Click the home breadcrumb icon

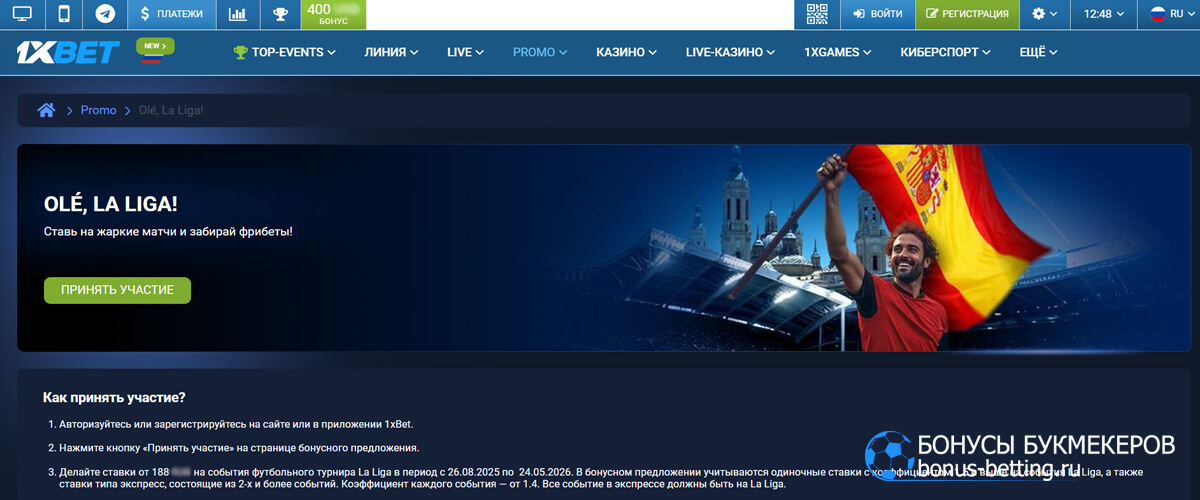click(x=46, y=110)
